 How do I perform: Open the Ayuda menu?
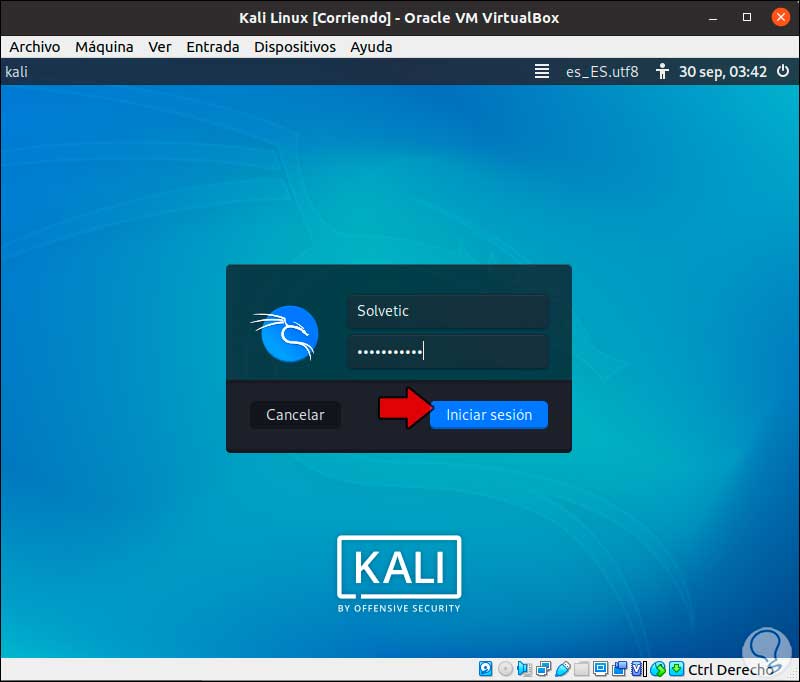click(x=371, y=47)
